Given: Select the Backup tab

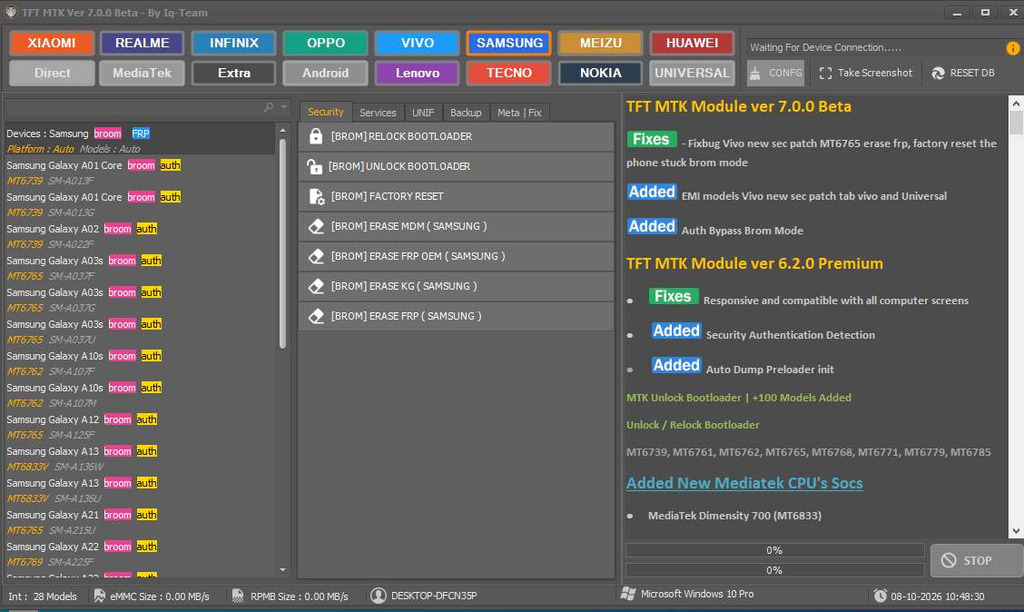Looking at the screenshot, I should coord(466,112).
